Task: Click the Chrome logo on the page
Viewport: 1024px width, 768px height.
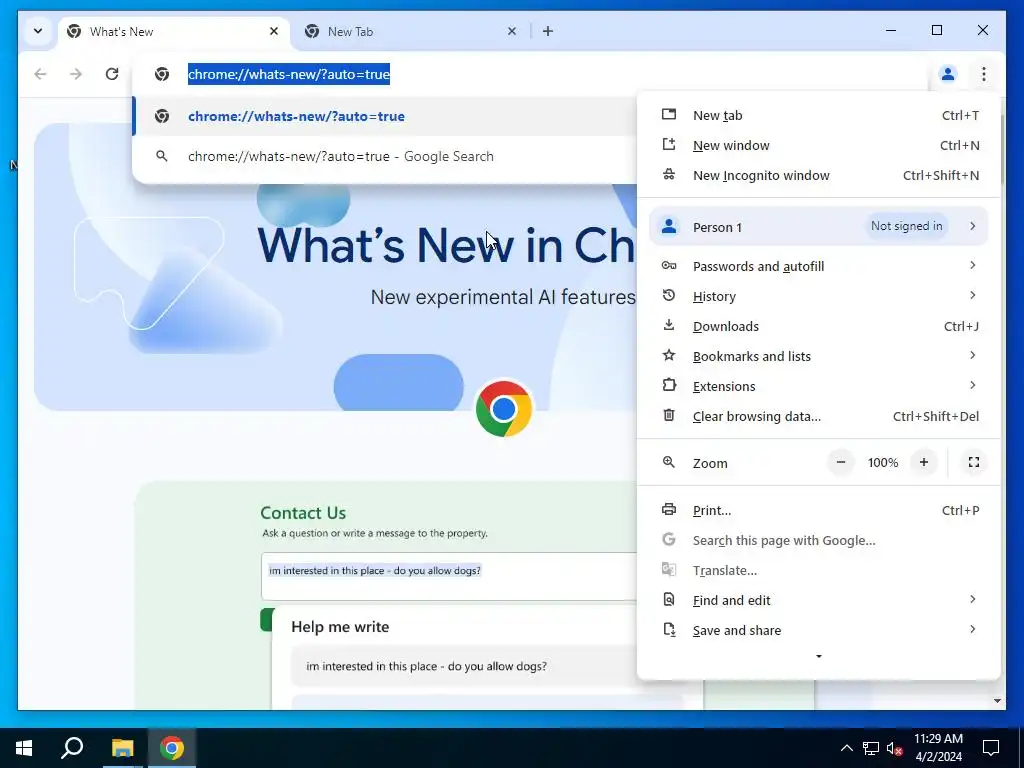Action: click(504, 409)
